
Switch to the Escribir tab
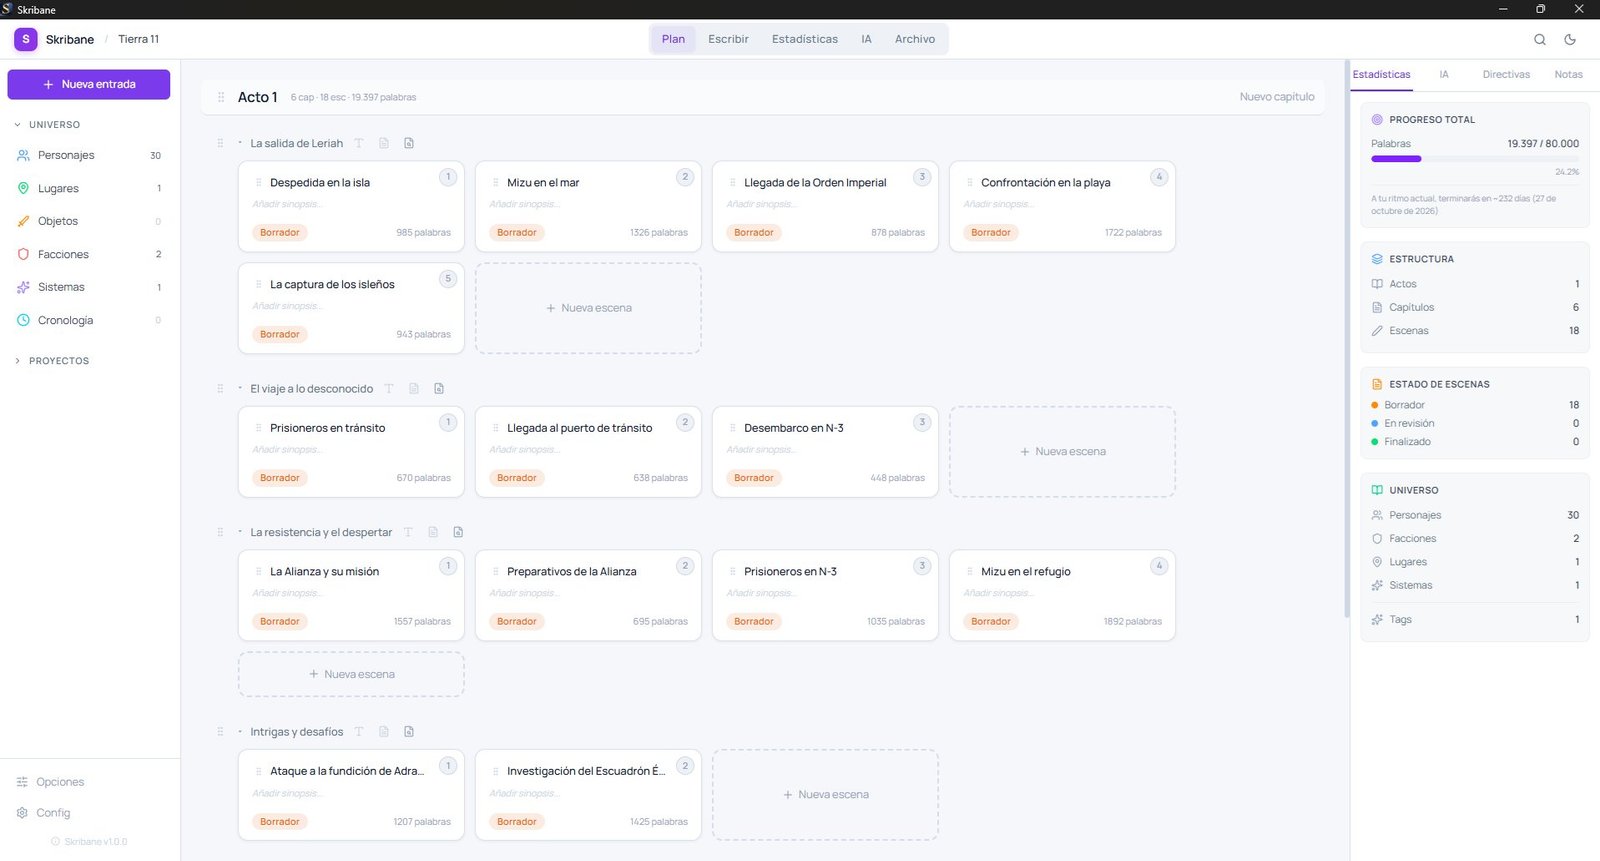[x=728, y=39]
